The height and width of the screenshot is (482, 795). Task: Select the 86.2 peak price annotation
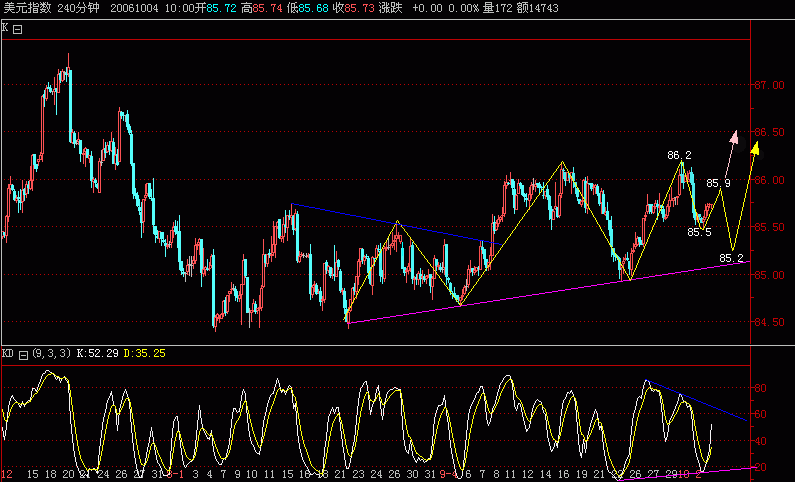tap(679, 155)
